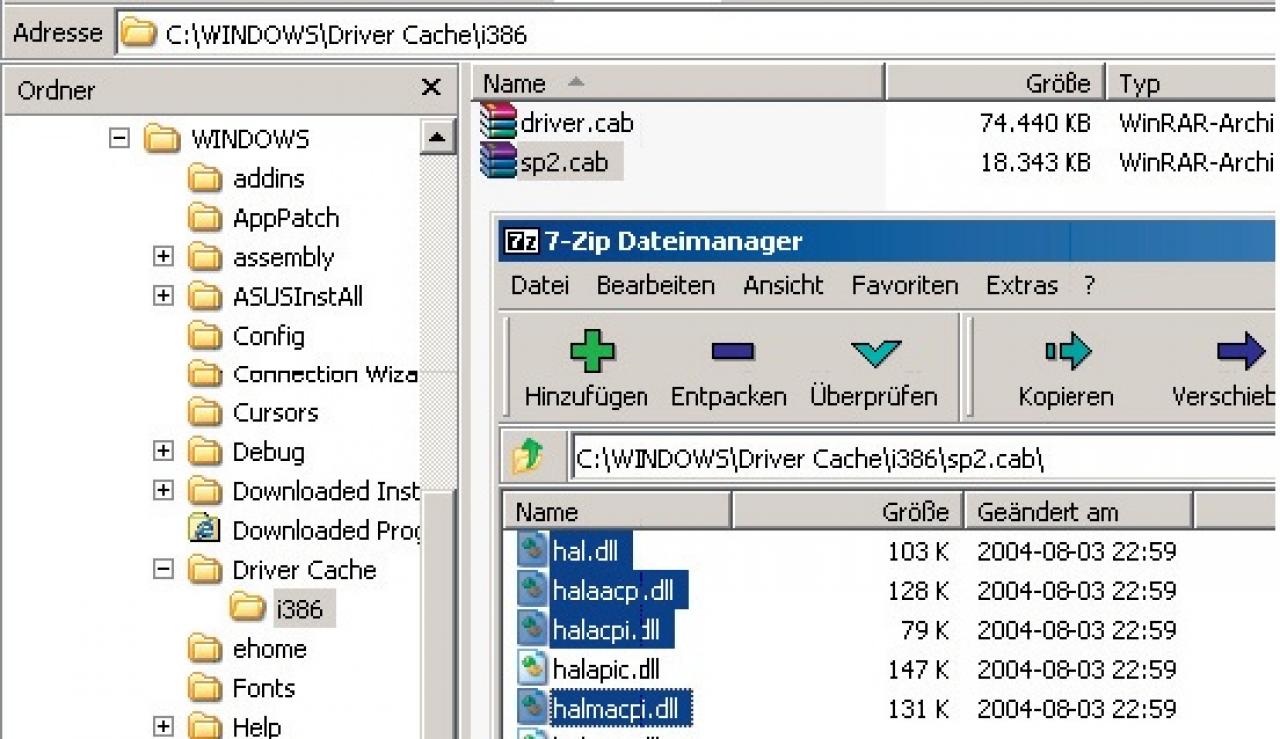1280x739 pixels.
Task: Open the Bearbeiten menu
Action: tap(656, 285)
